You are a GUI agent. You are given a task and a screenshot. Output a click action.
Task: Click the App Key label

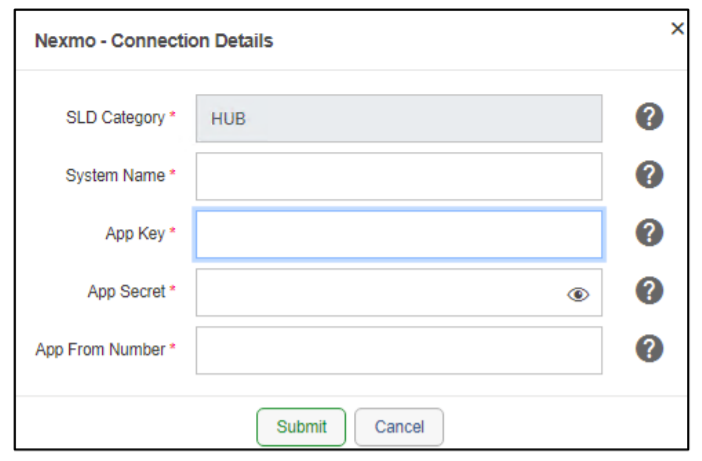[x=135, y=234]
